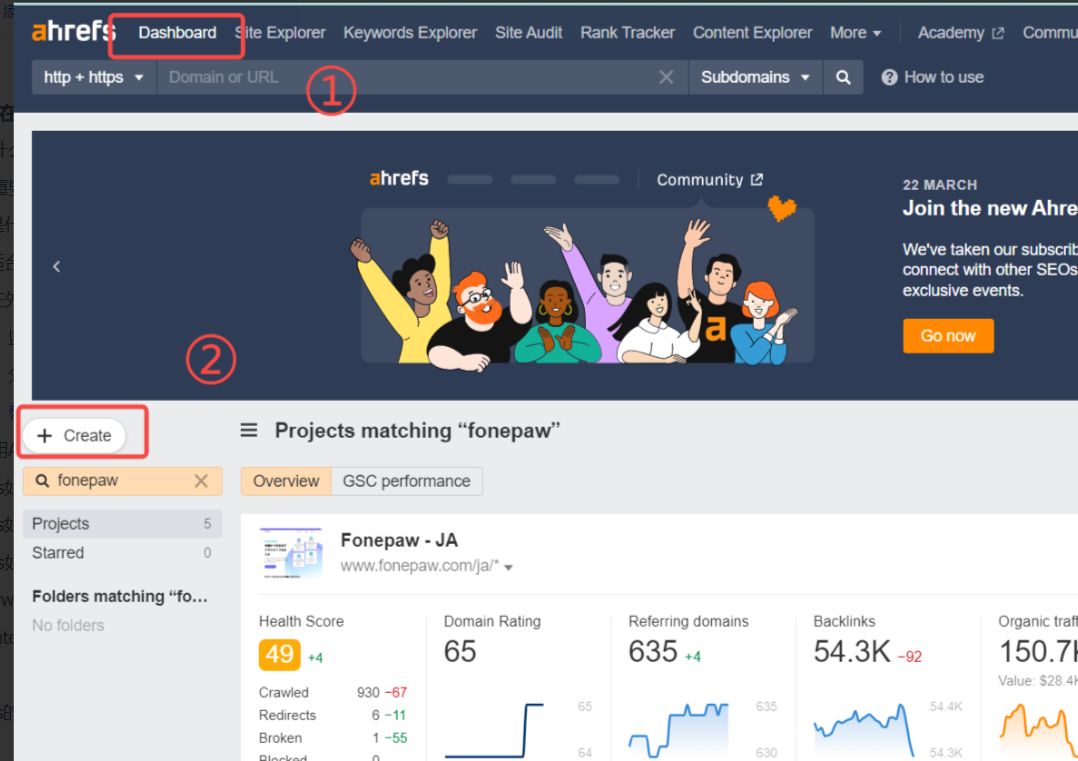Click the Ahrefs logo in the top bar

point(74,31)
